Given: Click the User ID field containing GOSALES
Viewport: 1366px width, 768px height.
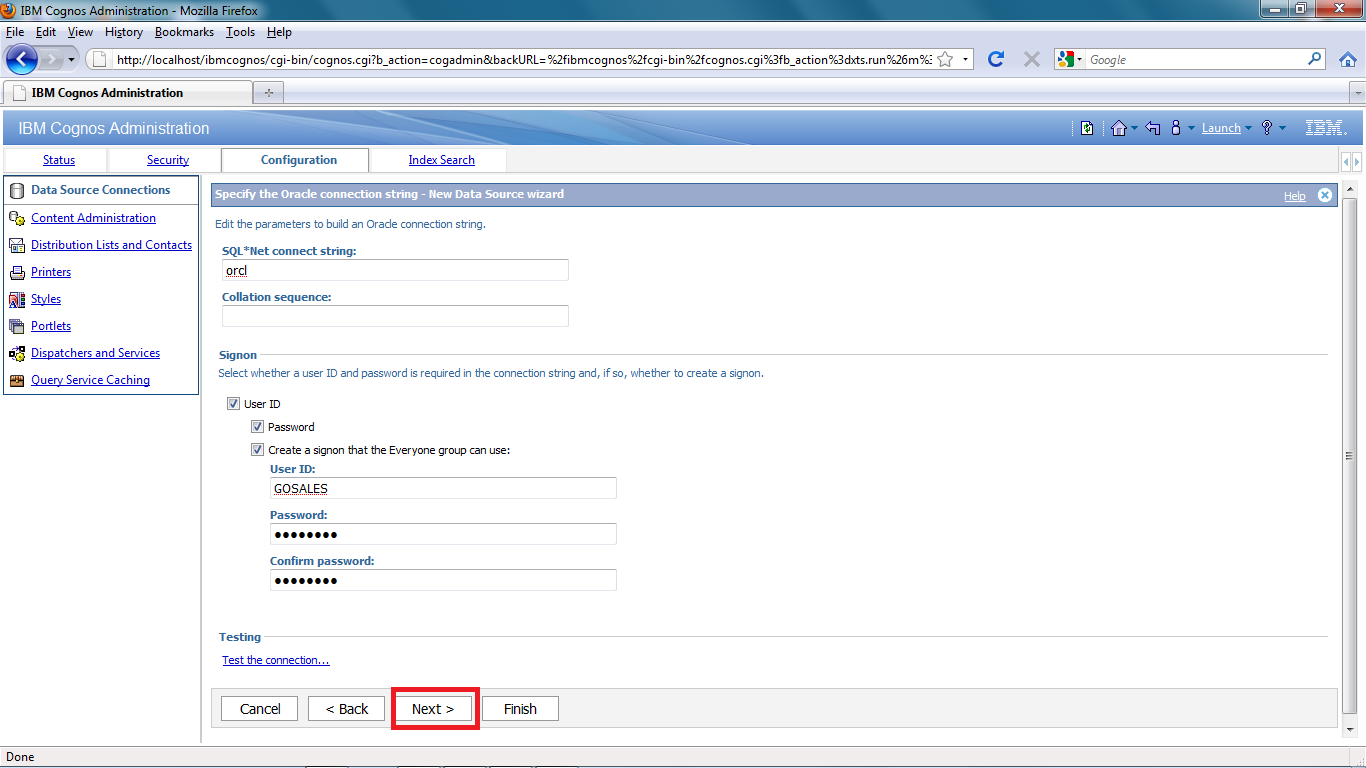Looking at the screenshot, I should [x=443, y=488].
